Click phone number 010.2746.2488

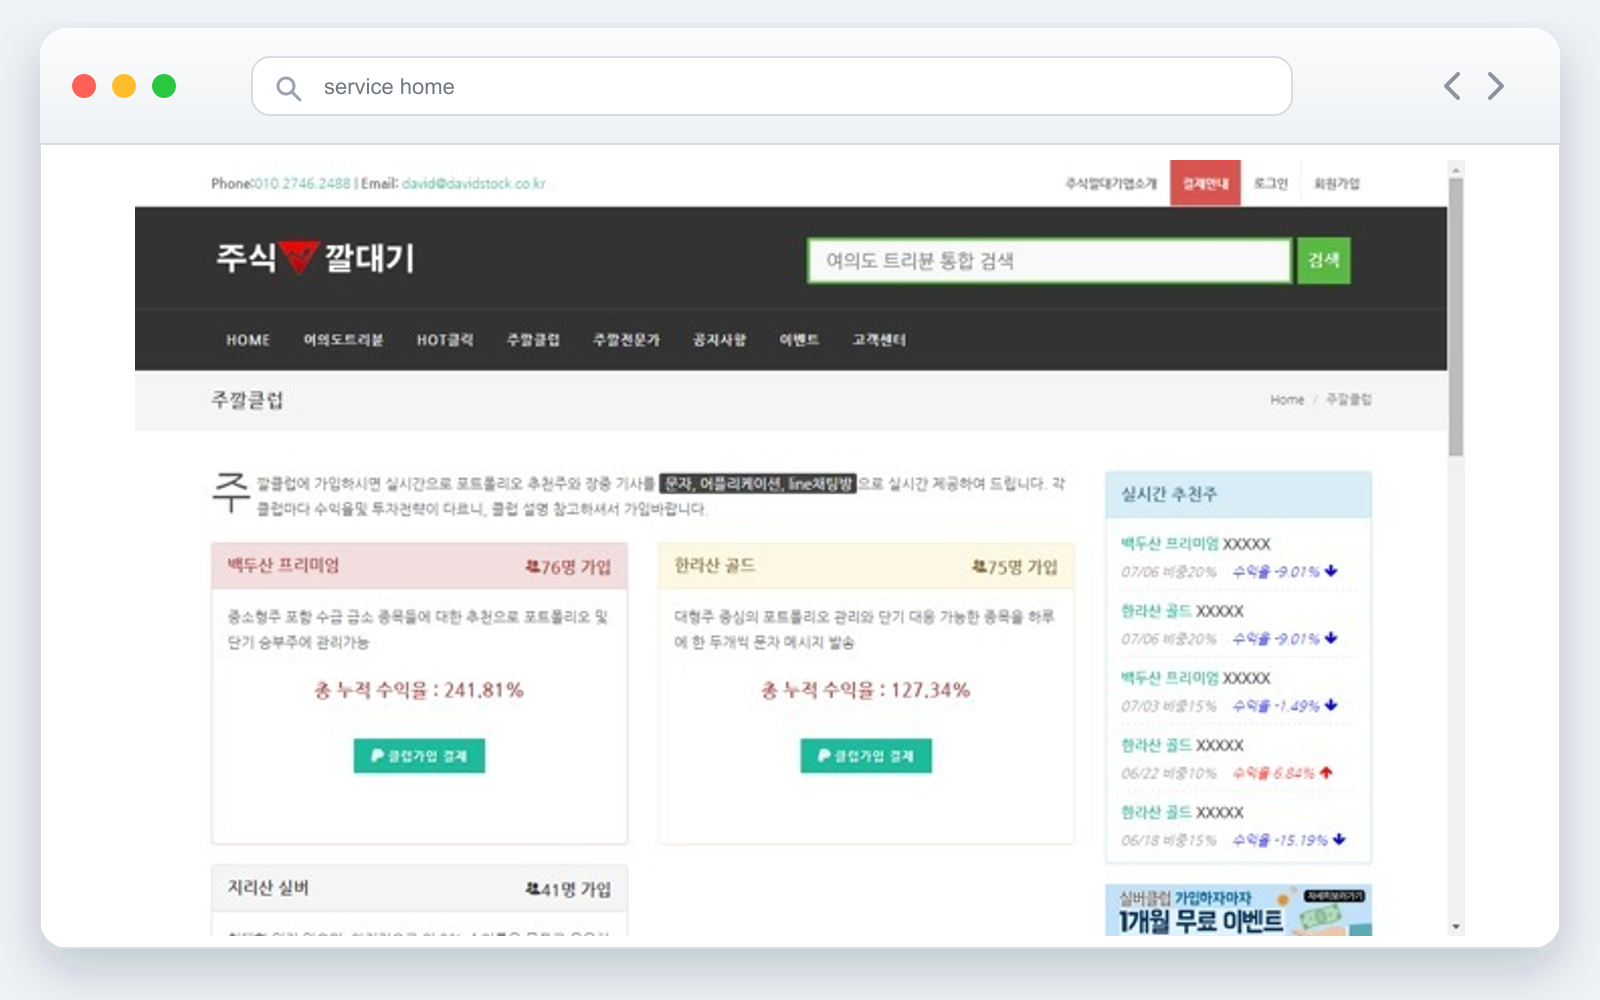[302, 183]
